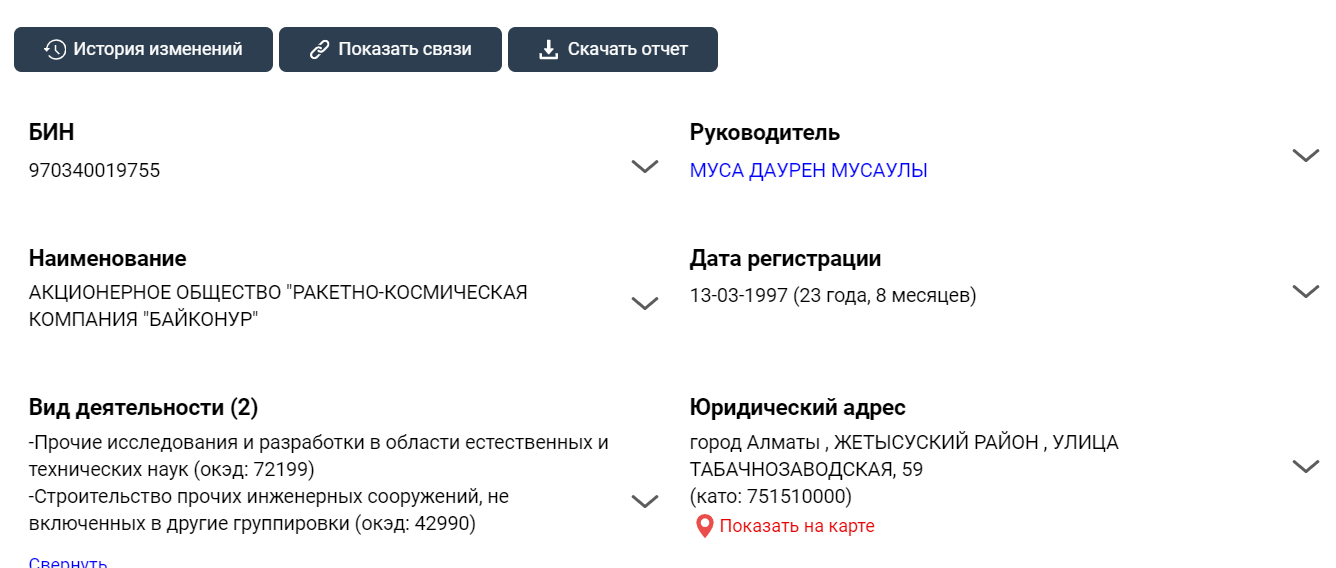The height and width of the screenshot is (568, 1336).
Task: Expand the Наименование section chevron
Action: 645,303
